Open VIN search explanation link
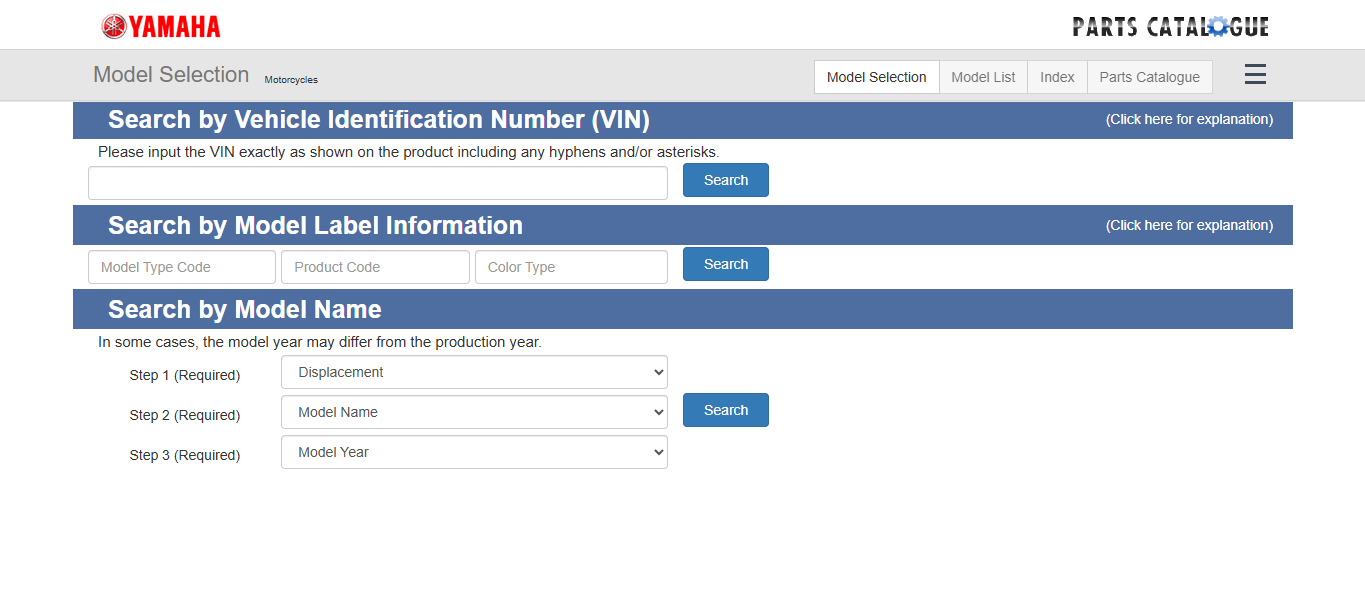Screen dimensions: 1365x593 coord(1189,119)
